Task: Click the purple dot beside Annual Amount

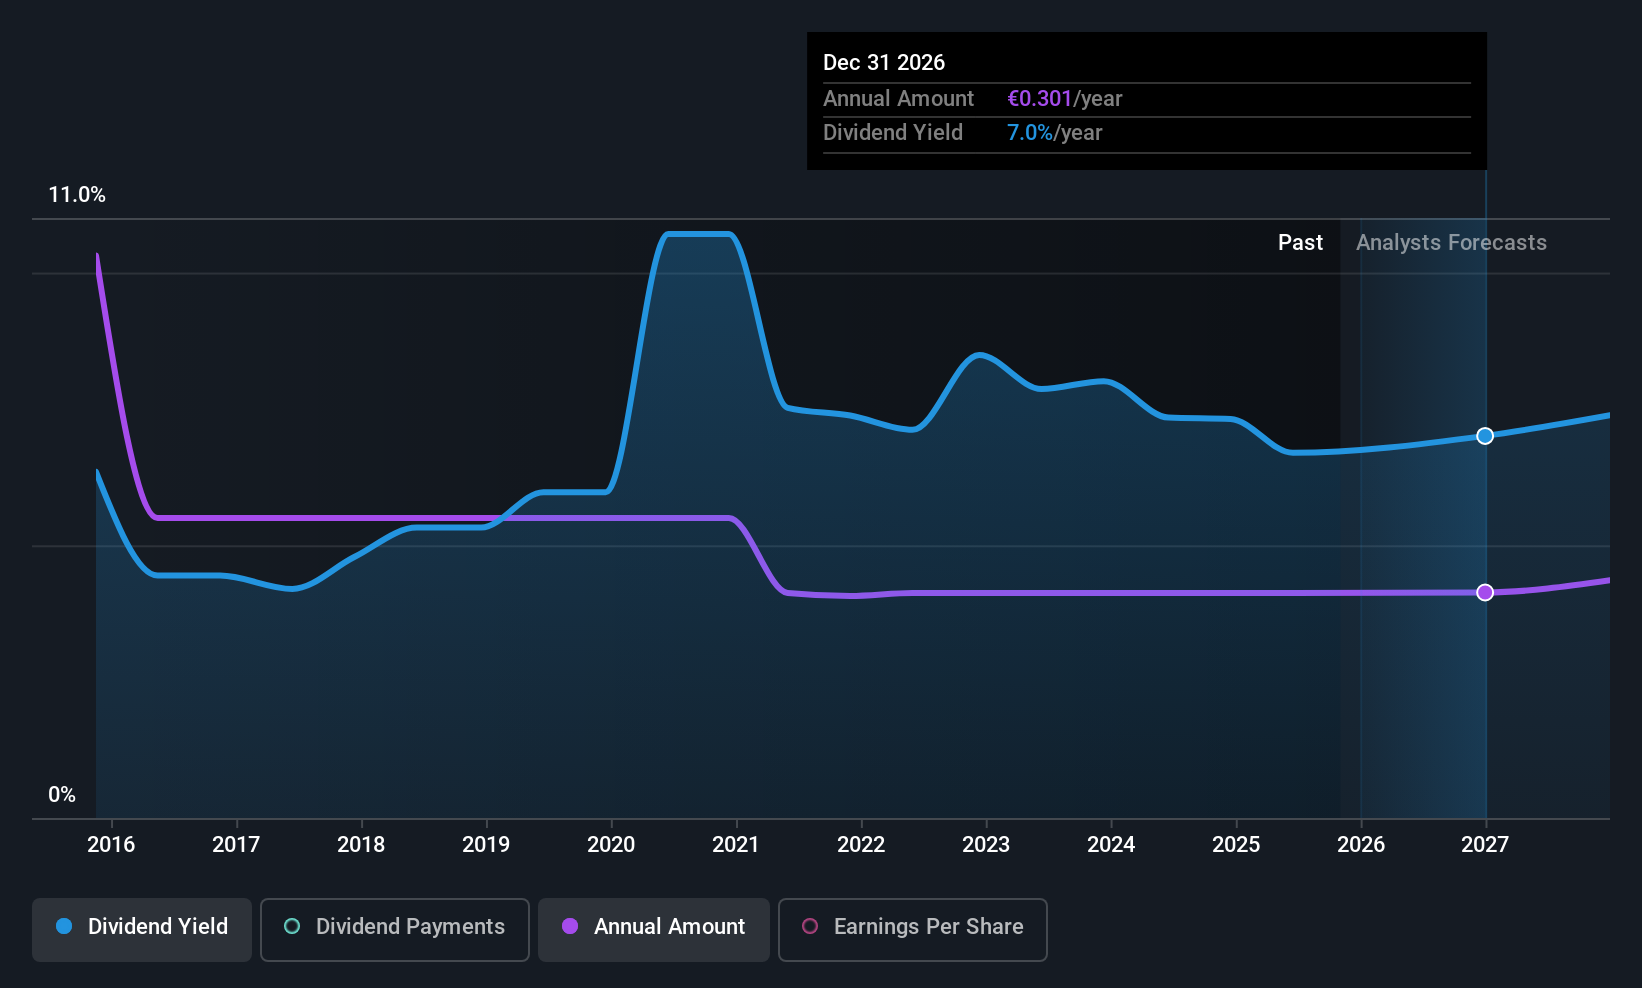Action: point(570,927)
